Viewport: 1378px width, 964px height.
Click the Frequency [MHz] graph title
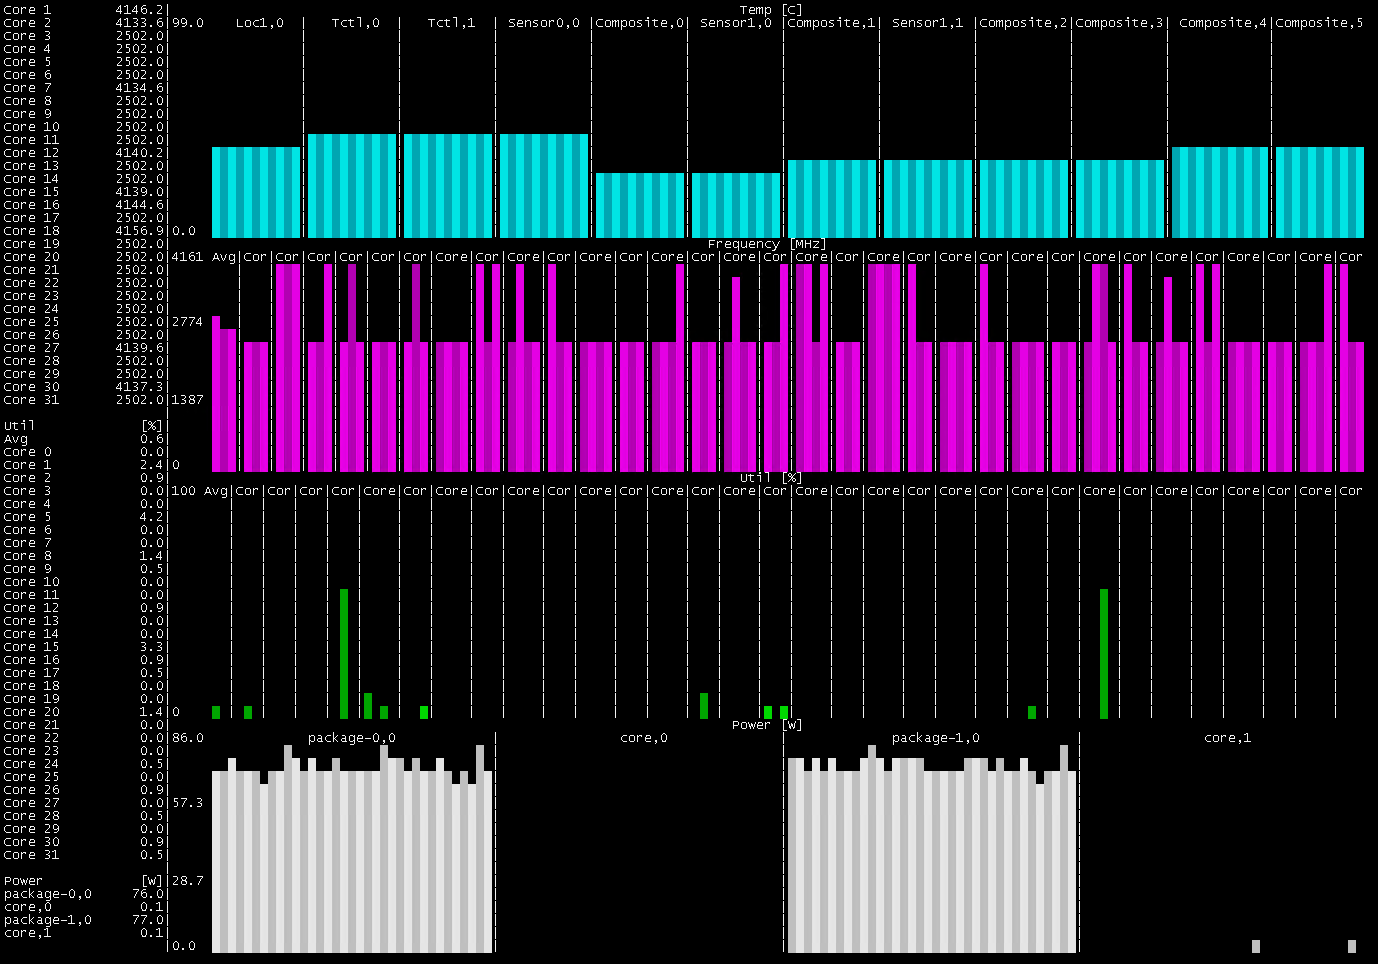click(767, 244)
